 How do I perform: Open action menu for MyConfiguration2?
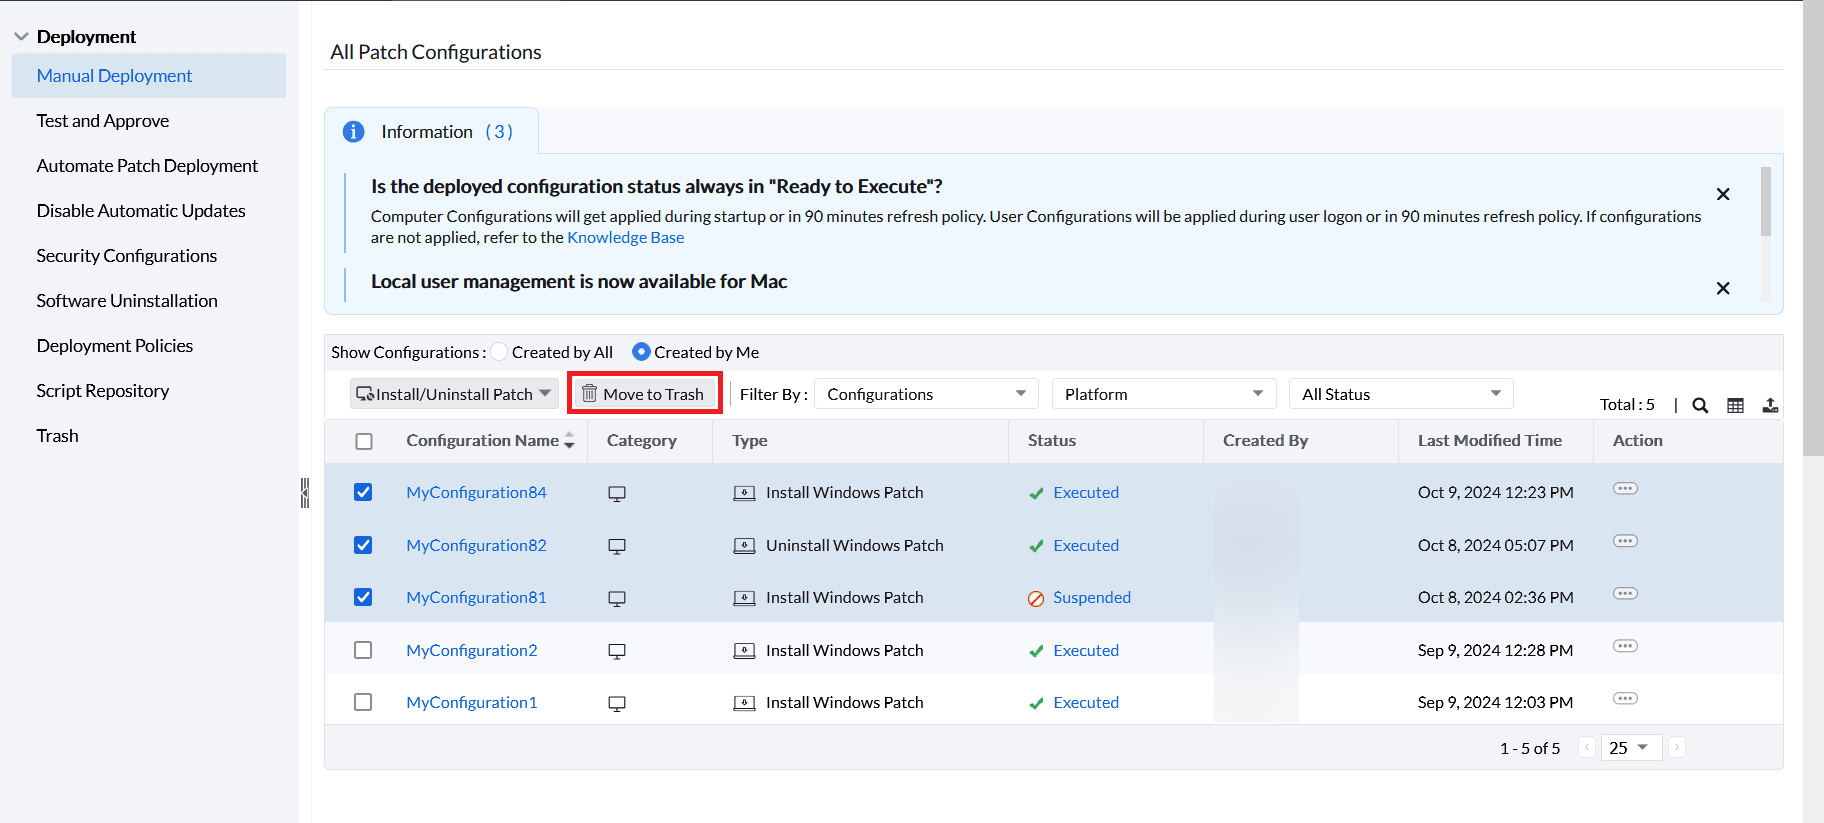1625,646
